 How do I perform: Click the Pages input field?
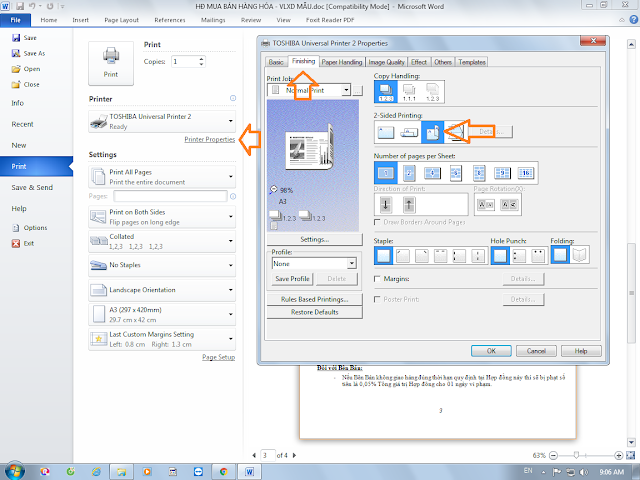[170, 196]
